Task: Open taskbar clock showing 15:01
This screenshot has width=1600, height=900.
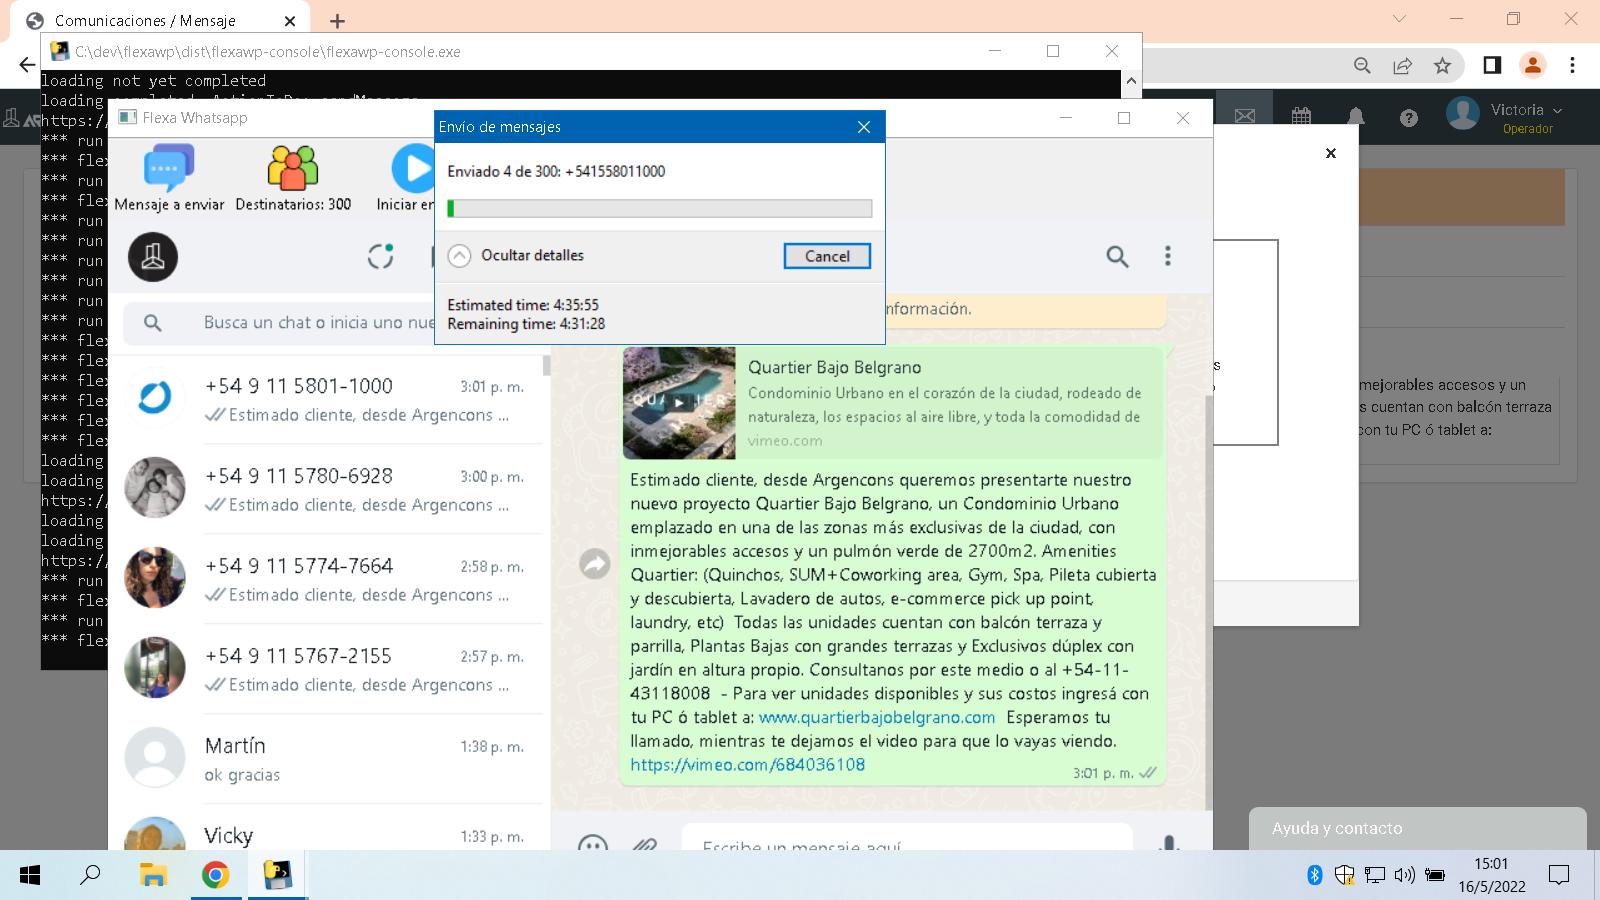Action: (x=1491, y=876)
